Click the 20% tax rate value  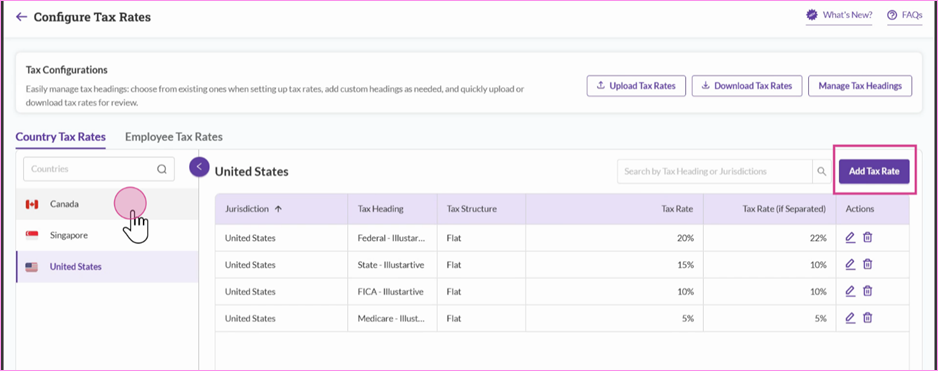click(x=686, y=238)
